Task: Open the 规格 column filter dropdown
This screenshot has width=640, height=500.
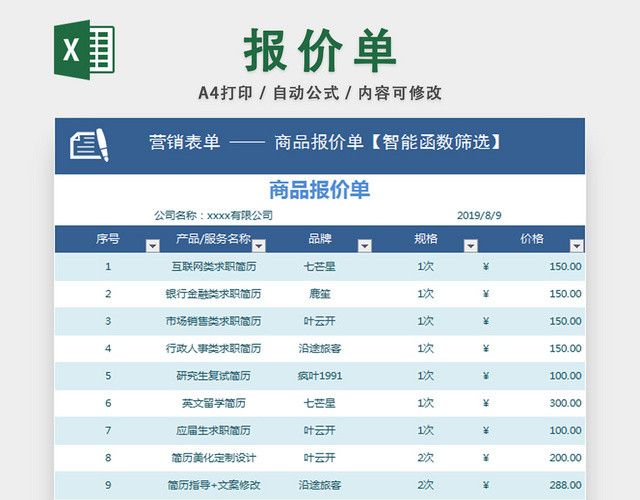Action: pyautogui.click(x=471, y=246)
